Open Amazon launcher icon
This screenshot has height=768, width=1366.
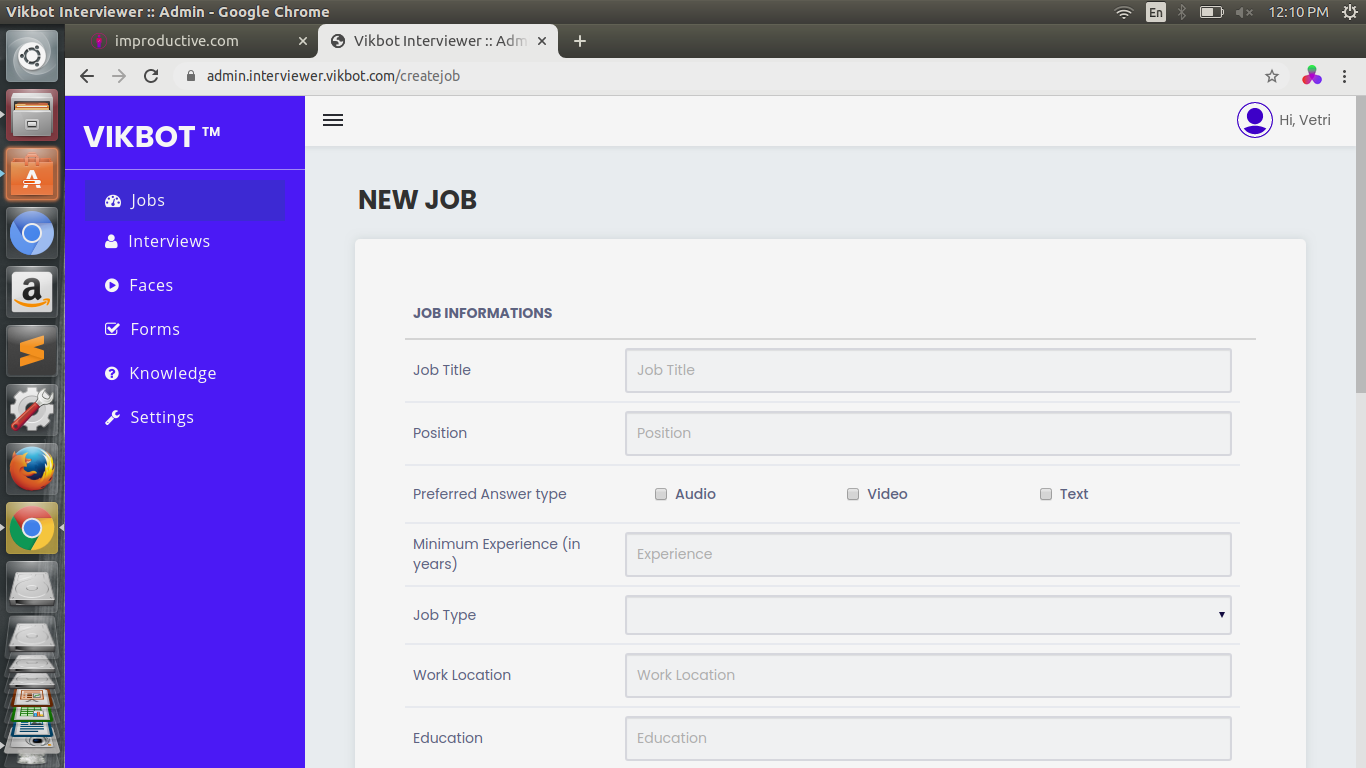click(x=32, y=293)
